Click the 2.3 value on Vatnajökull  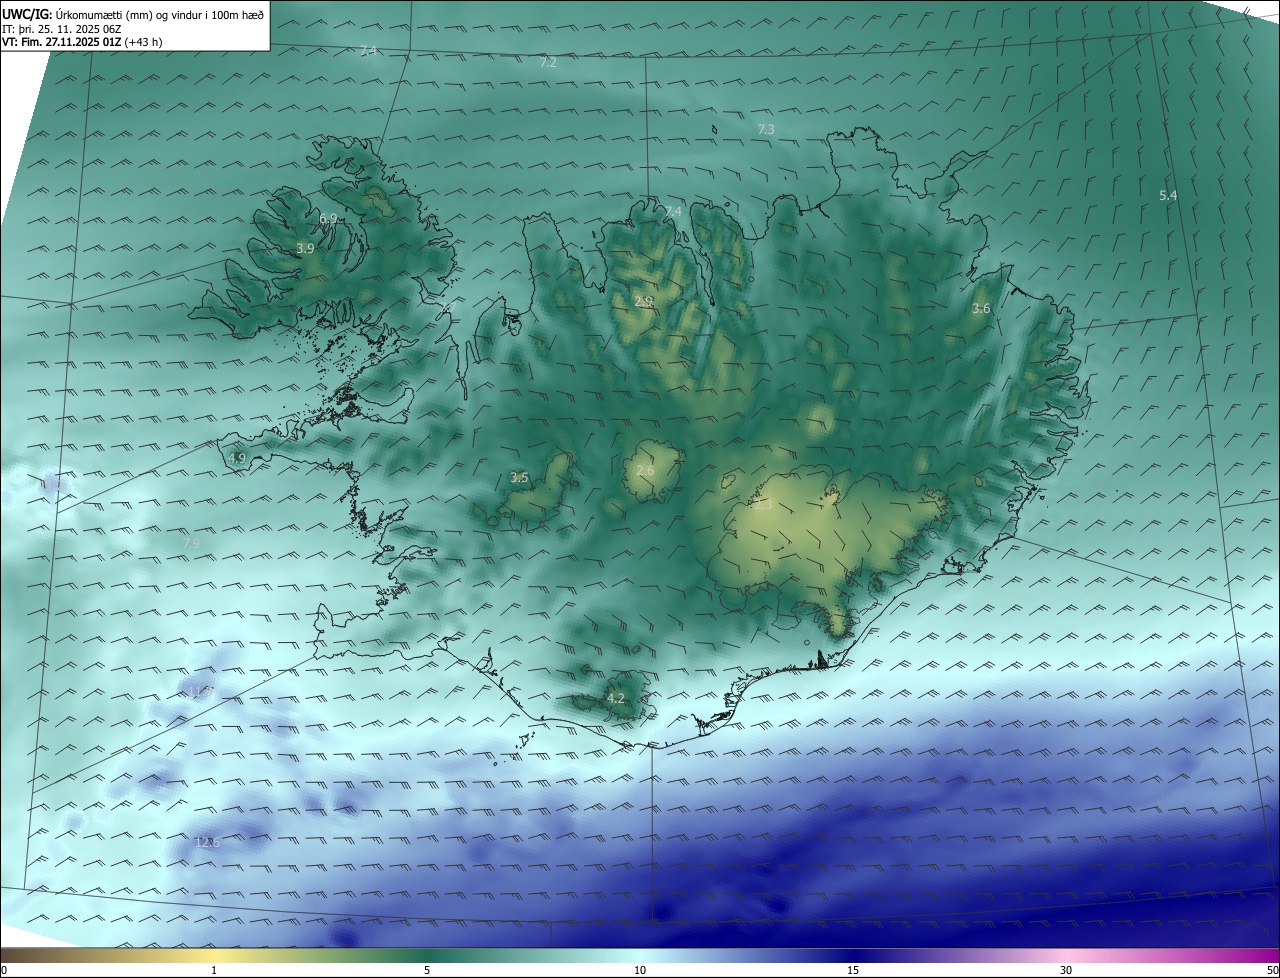tap(762, 505)
